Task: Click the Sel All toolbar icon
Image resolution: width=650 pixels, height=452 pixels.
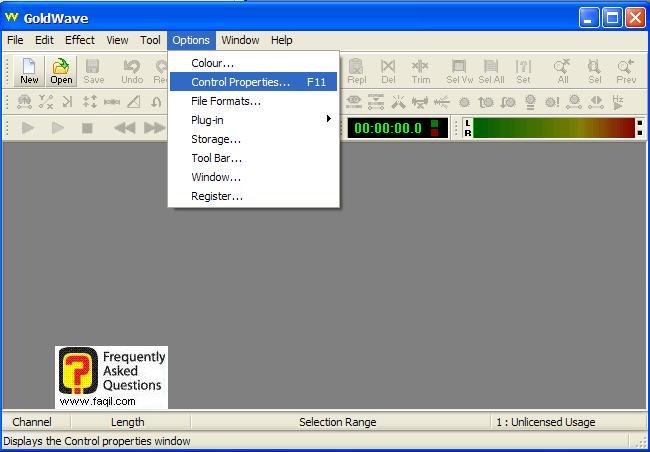Action: pyautogui.click(x=491, y=71)
